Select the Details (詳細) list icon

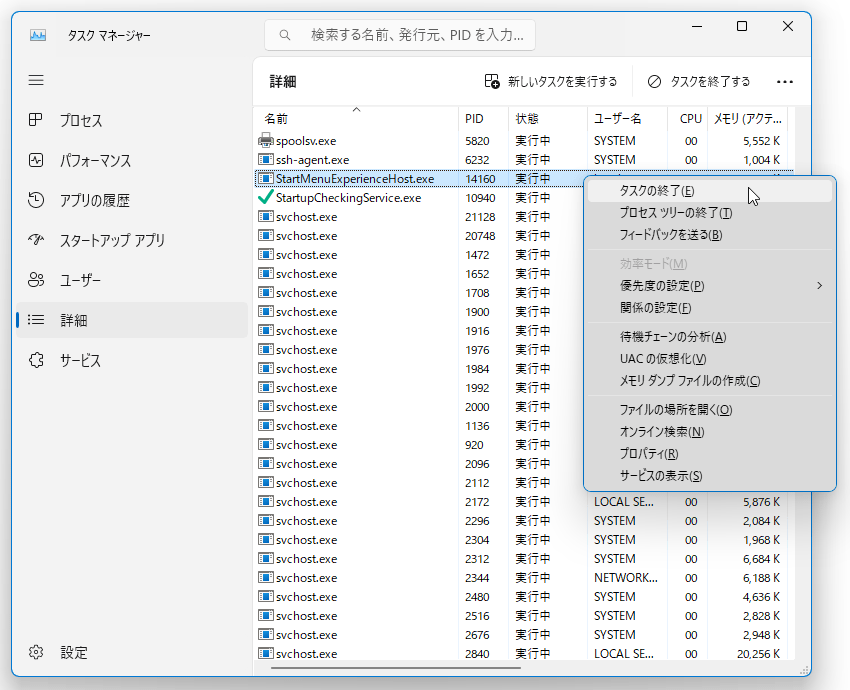click(x=36, y=320)
